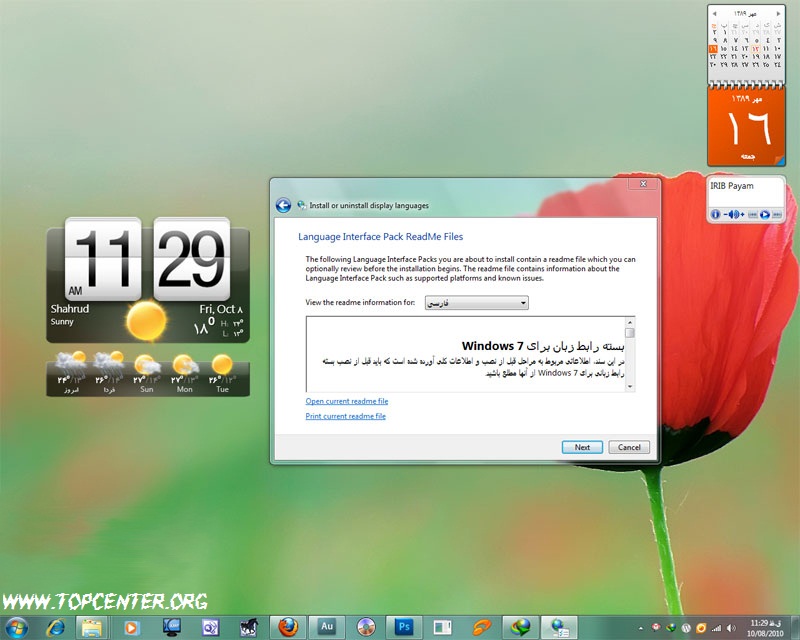
Task: Click the disc icon on the taskbar
Action: (x=366, y=627)
